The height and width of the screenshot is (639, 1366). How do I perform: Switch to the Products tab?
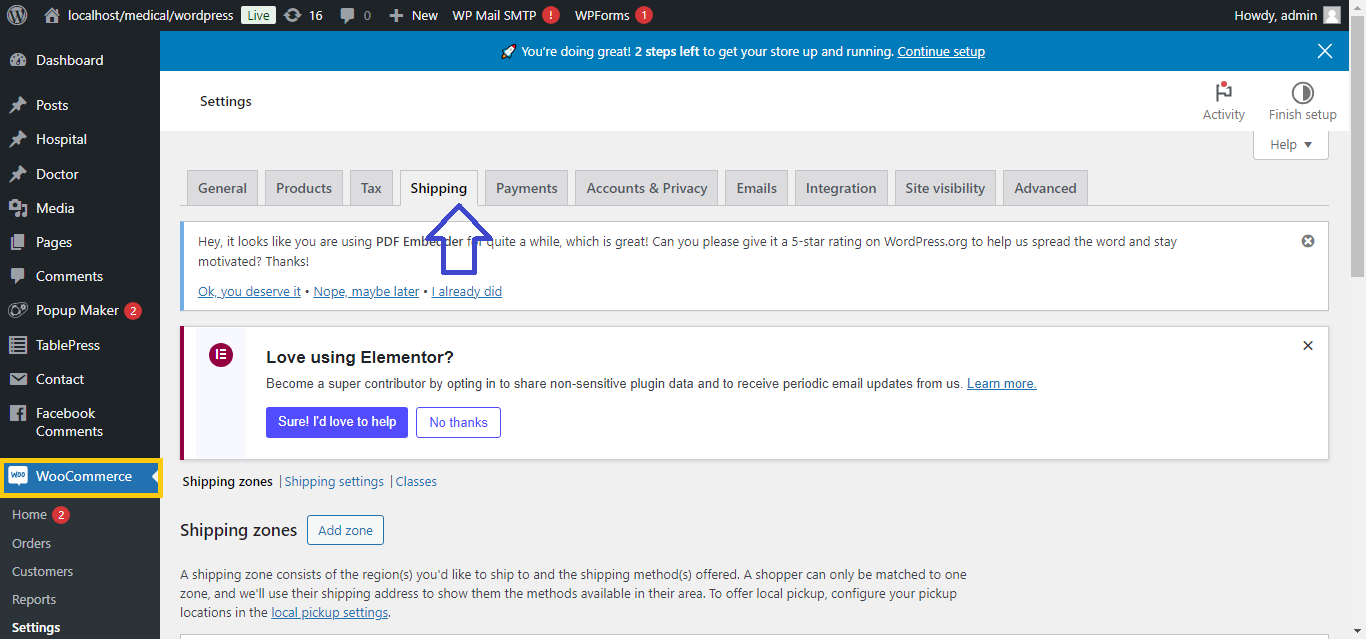[304, 188]
